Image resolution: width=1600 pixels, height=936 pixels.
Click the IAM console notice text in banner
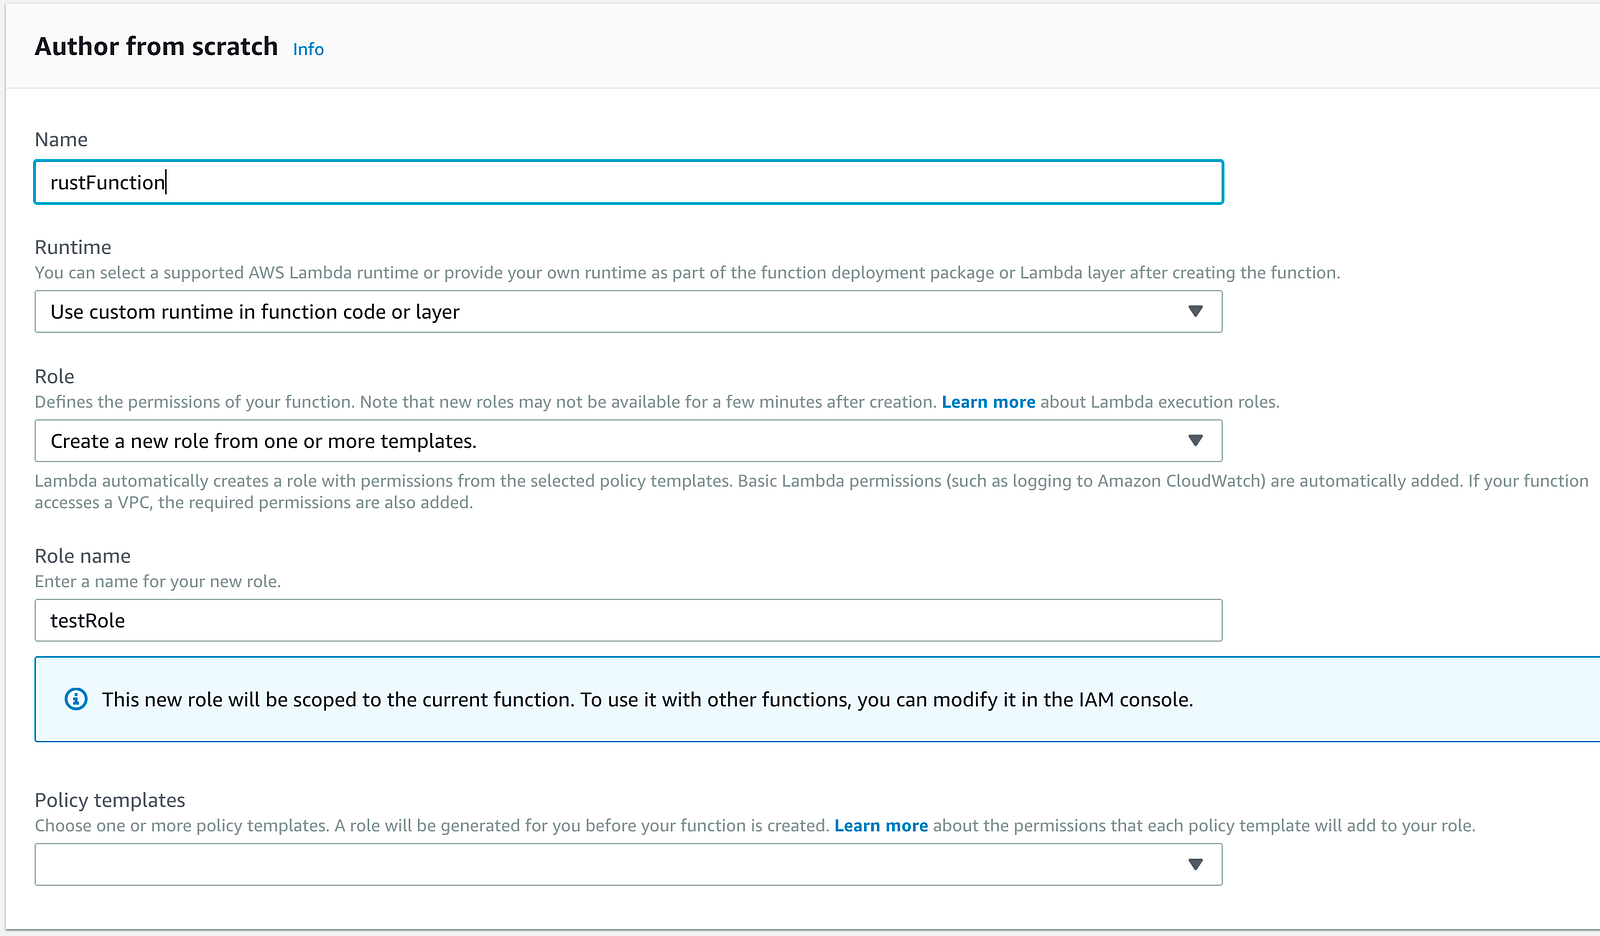click(647, 699)
